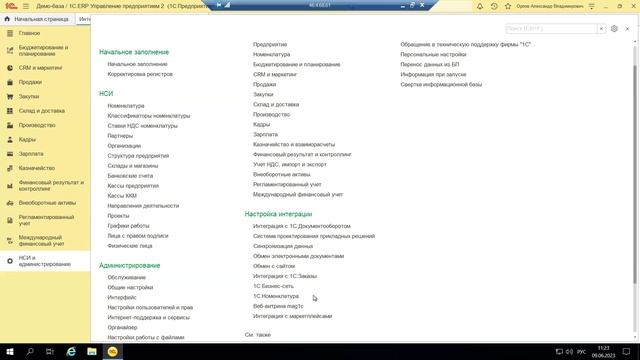This screenshot has height=360, width=640.
Task: Open Синхронизация данных link
Action: pyautogui.click(x=283, y=246)
